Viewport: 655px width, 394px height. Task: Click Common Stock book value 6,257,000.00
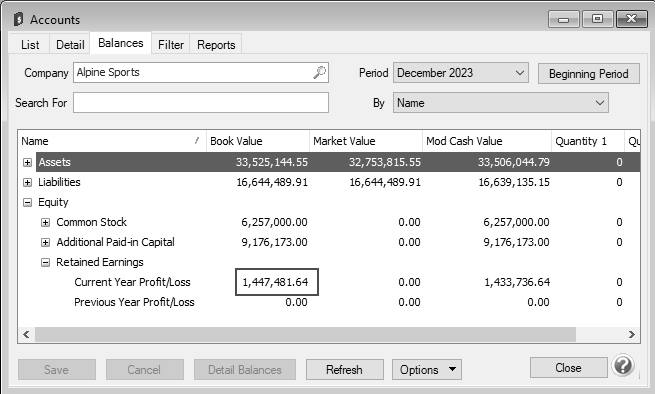click(x=274, y=222)
